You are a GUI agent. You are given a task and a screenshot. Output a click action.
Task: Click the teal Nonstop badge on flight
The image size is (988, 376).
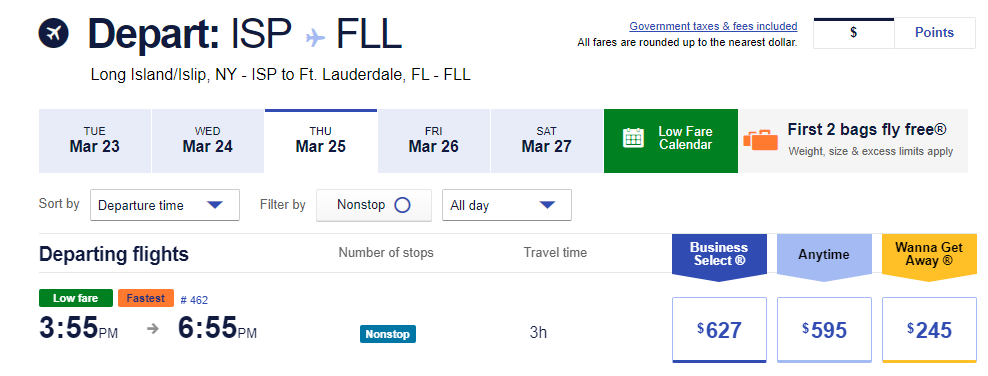point(388,334)
